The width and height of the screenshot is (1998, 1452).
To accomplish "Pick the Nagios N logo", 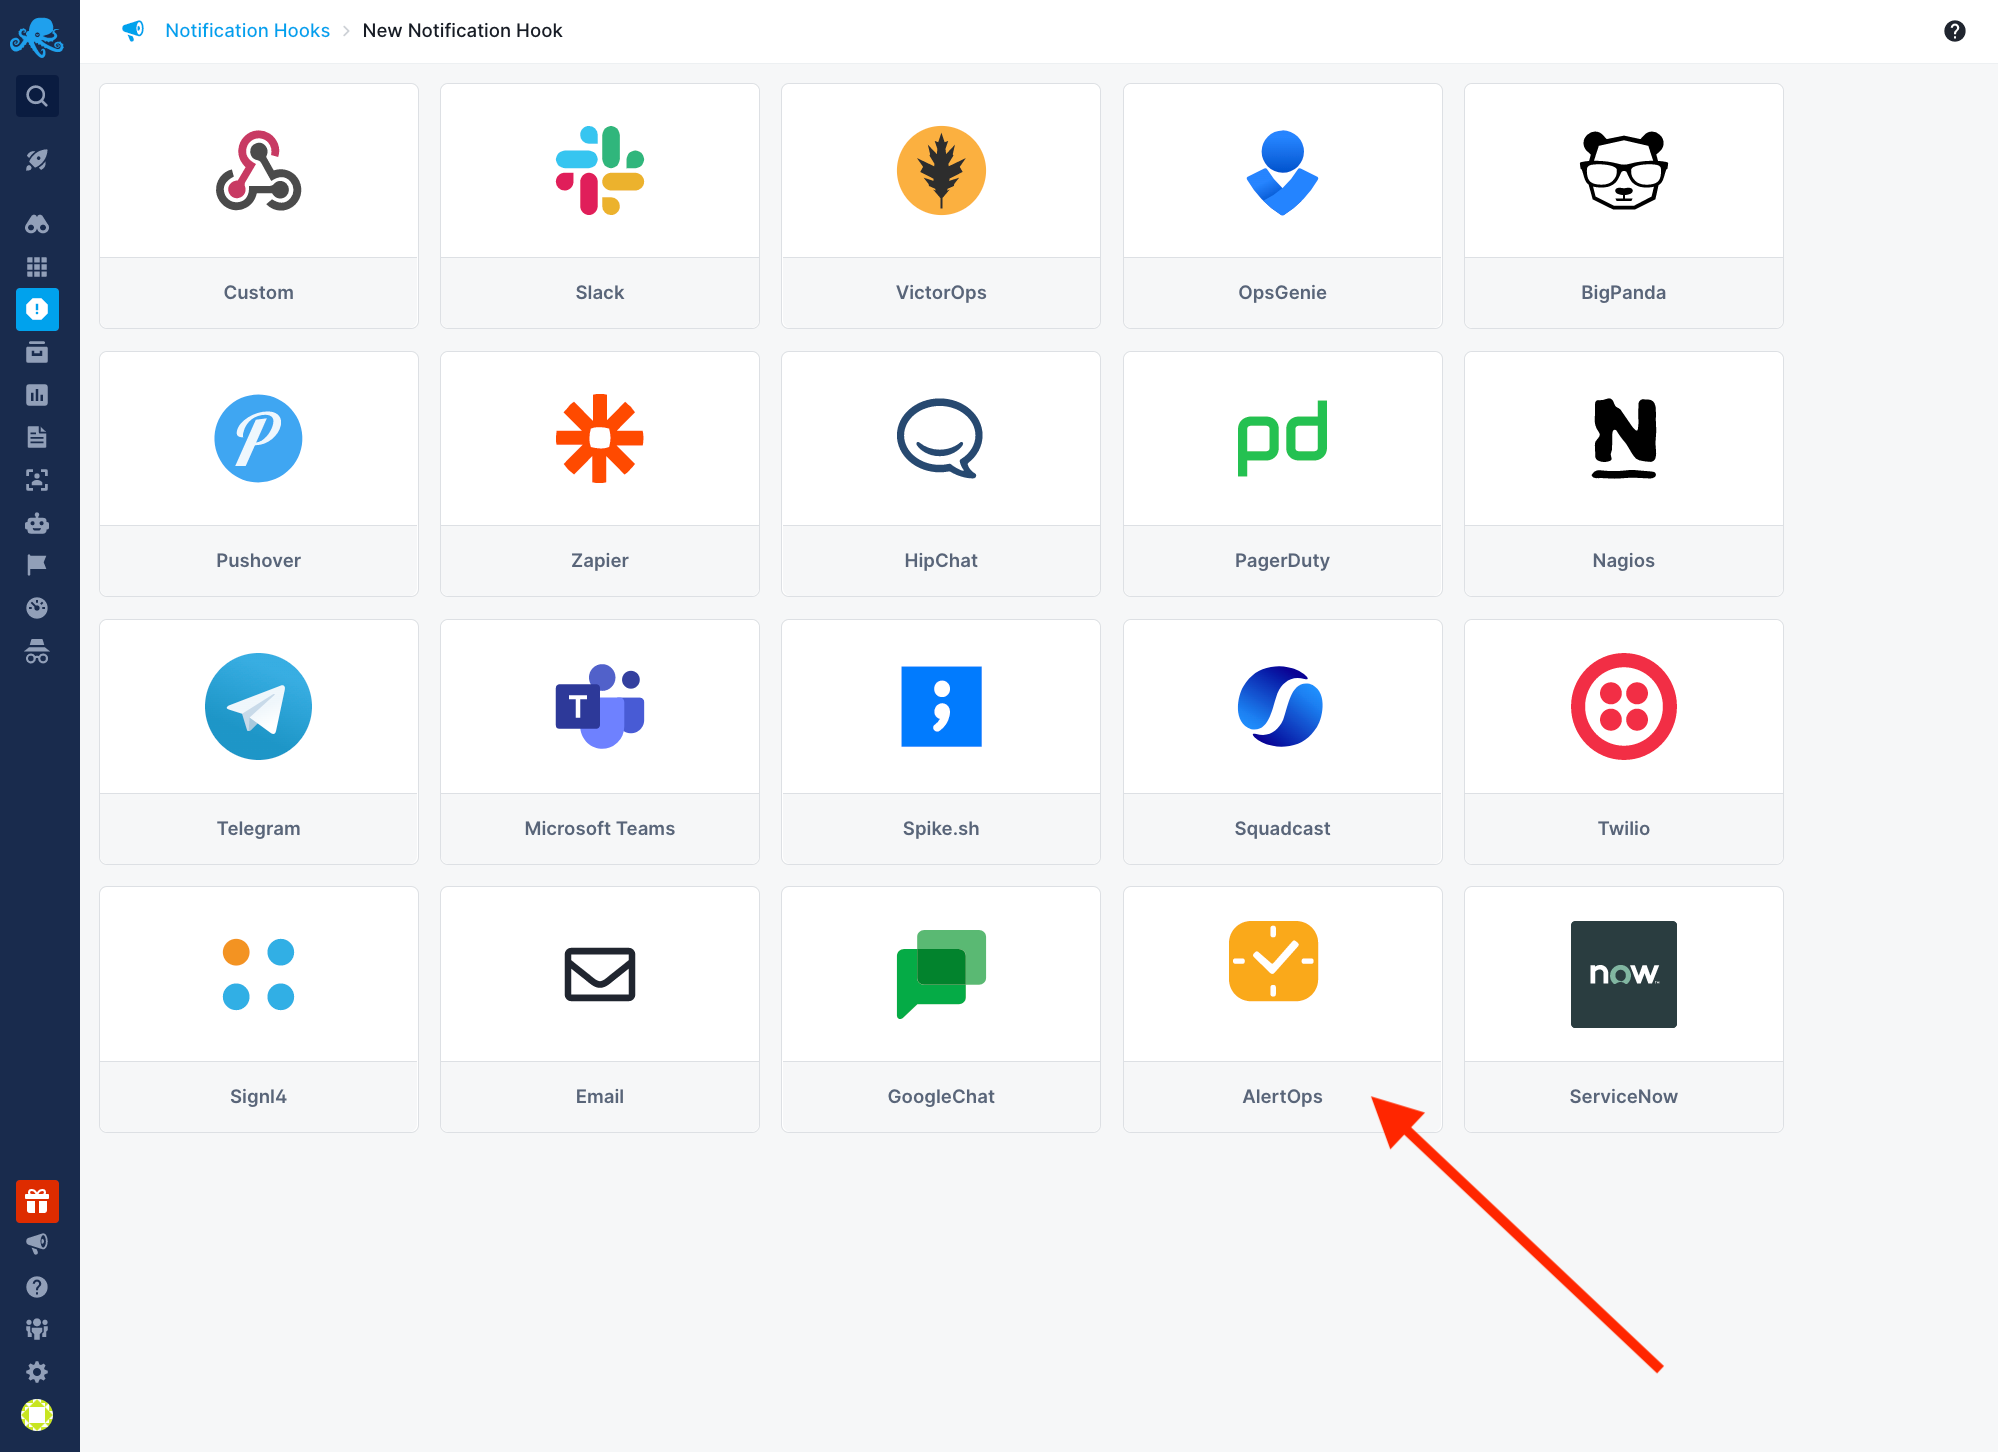I will (1624, 438).
